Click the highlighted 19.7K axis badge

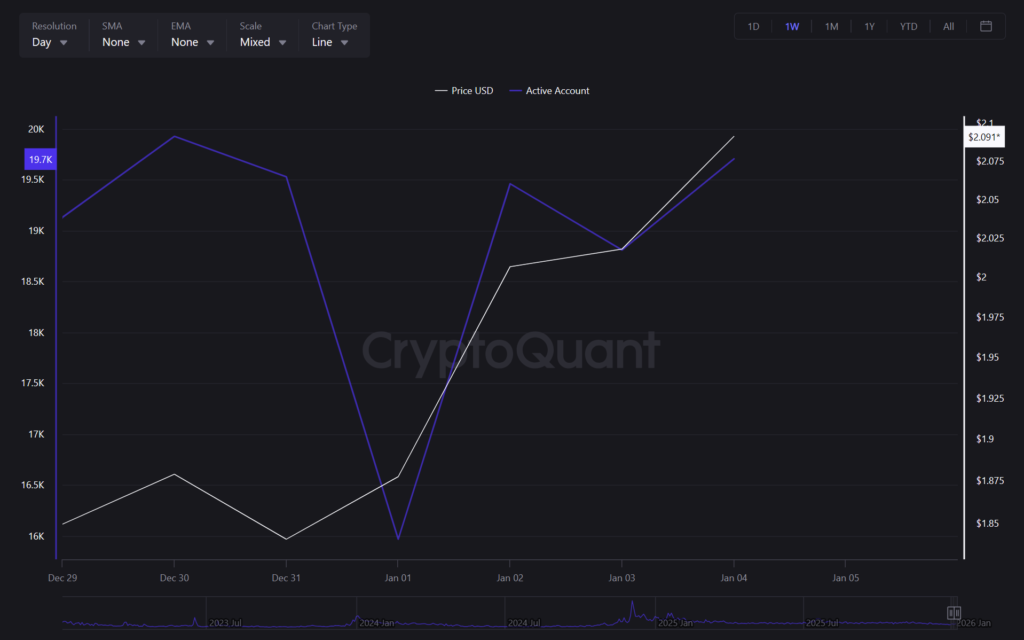point(40,158)
